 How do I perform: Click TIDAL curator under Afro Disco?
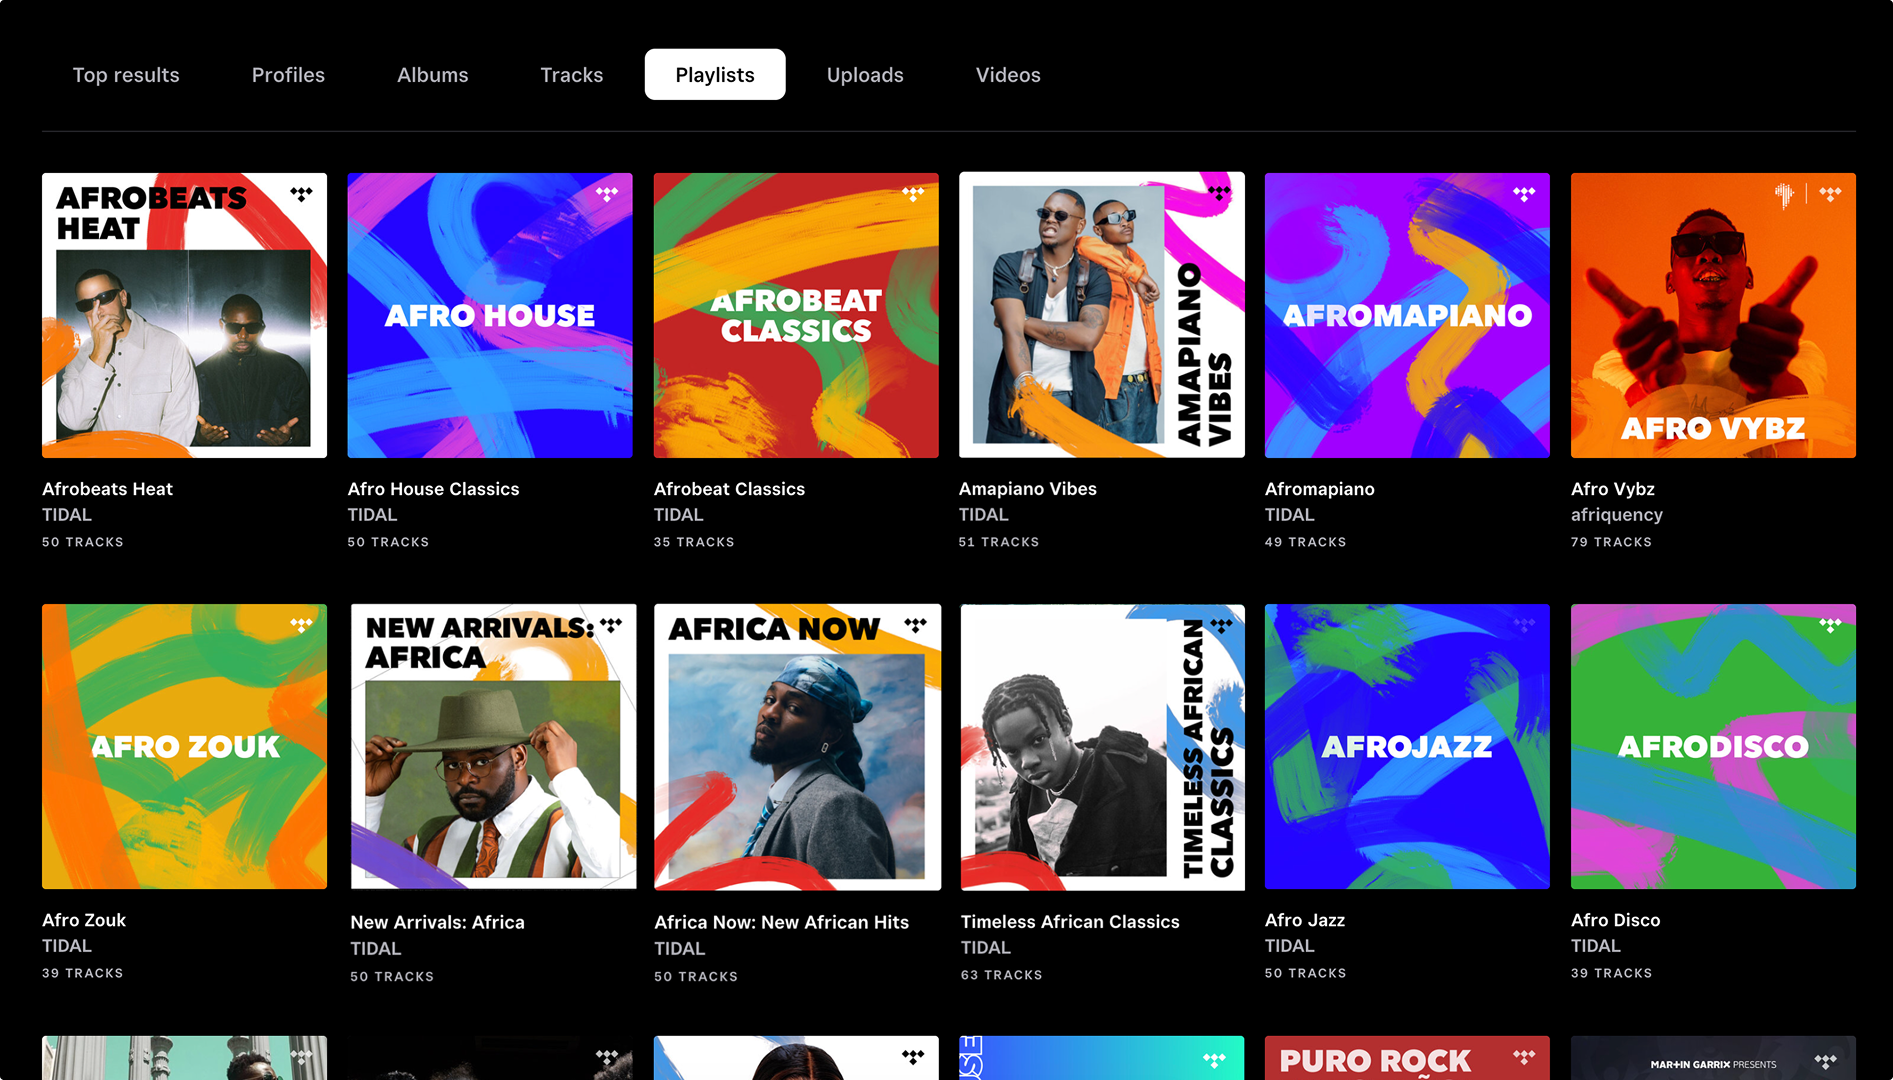pyautogui.click(x=1595, y=946)
